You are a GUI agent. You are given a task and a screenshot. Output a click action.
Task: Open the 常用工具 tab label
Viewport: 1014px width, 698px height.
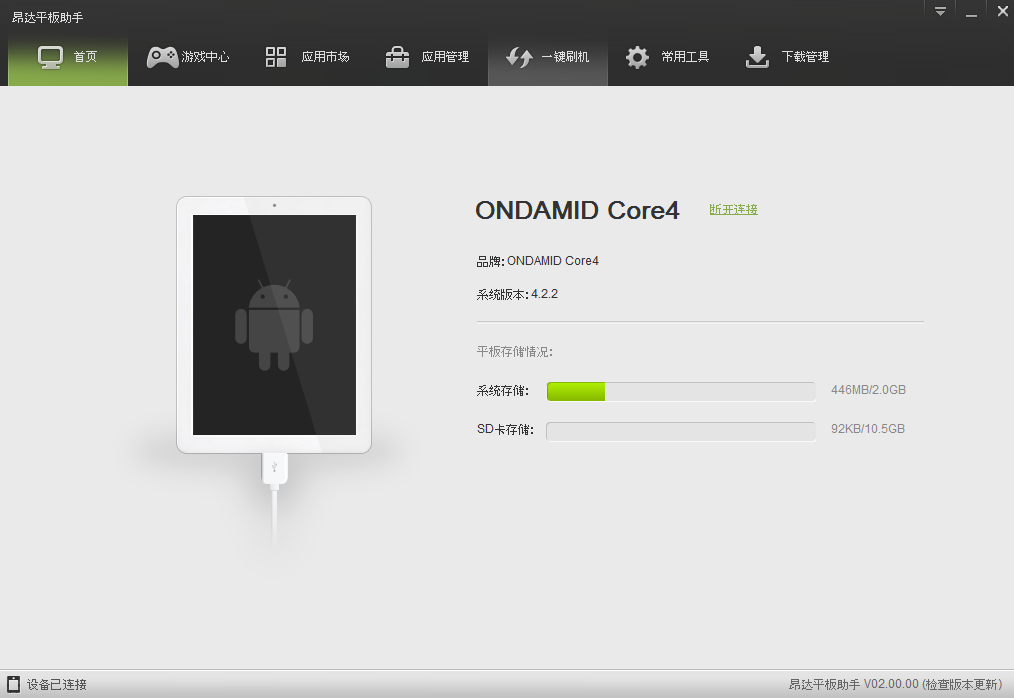[685, 57]
